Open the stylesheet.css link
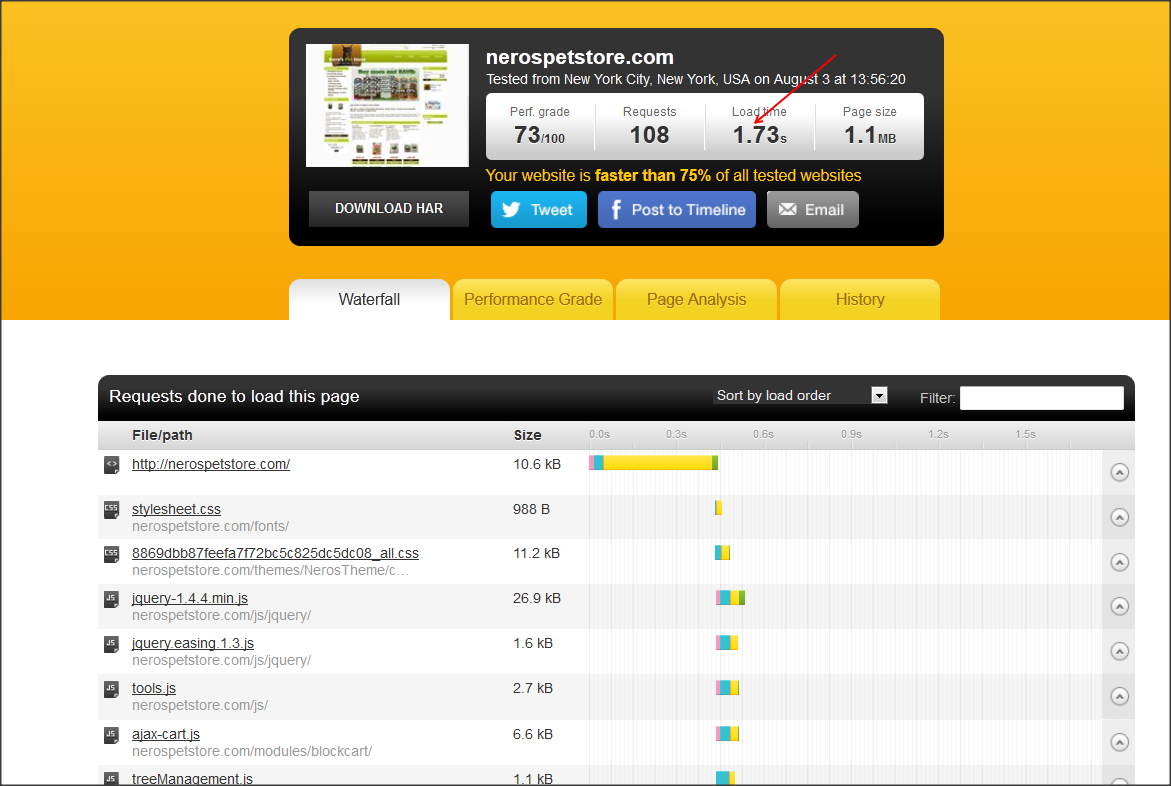The image size is (1171, 786). (x=176, y=509)
